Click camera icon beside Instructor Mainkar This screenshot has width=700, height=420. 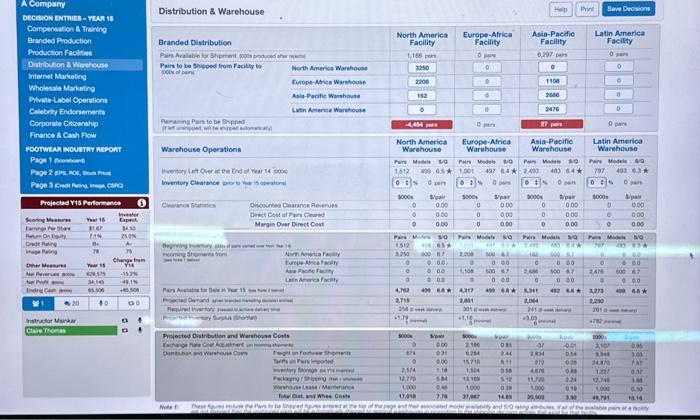[125, 320]
